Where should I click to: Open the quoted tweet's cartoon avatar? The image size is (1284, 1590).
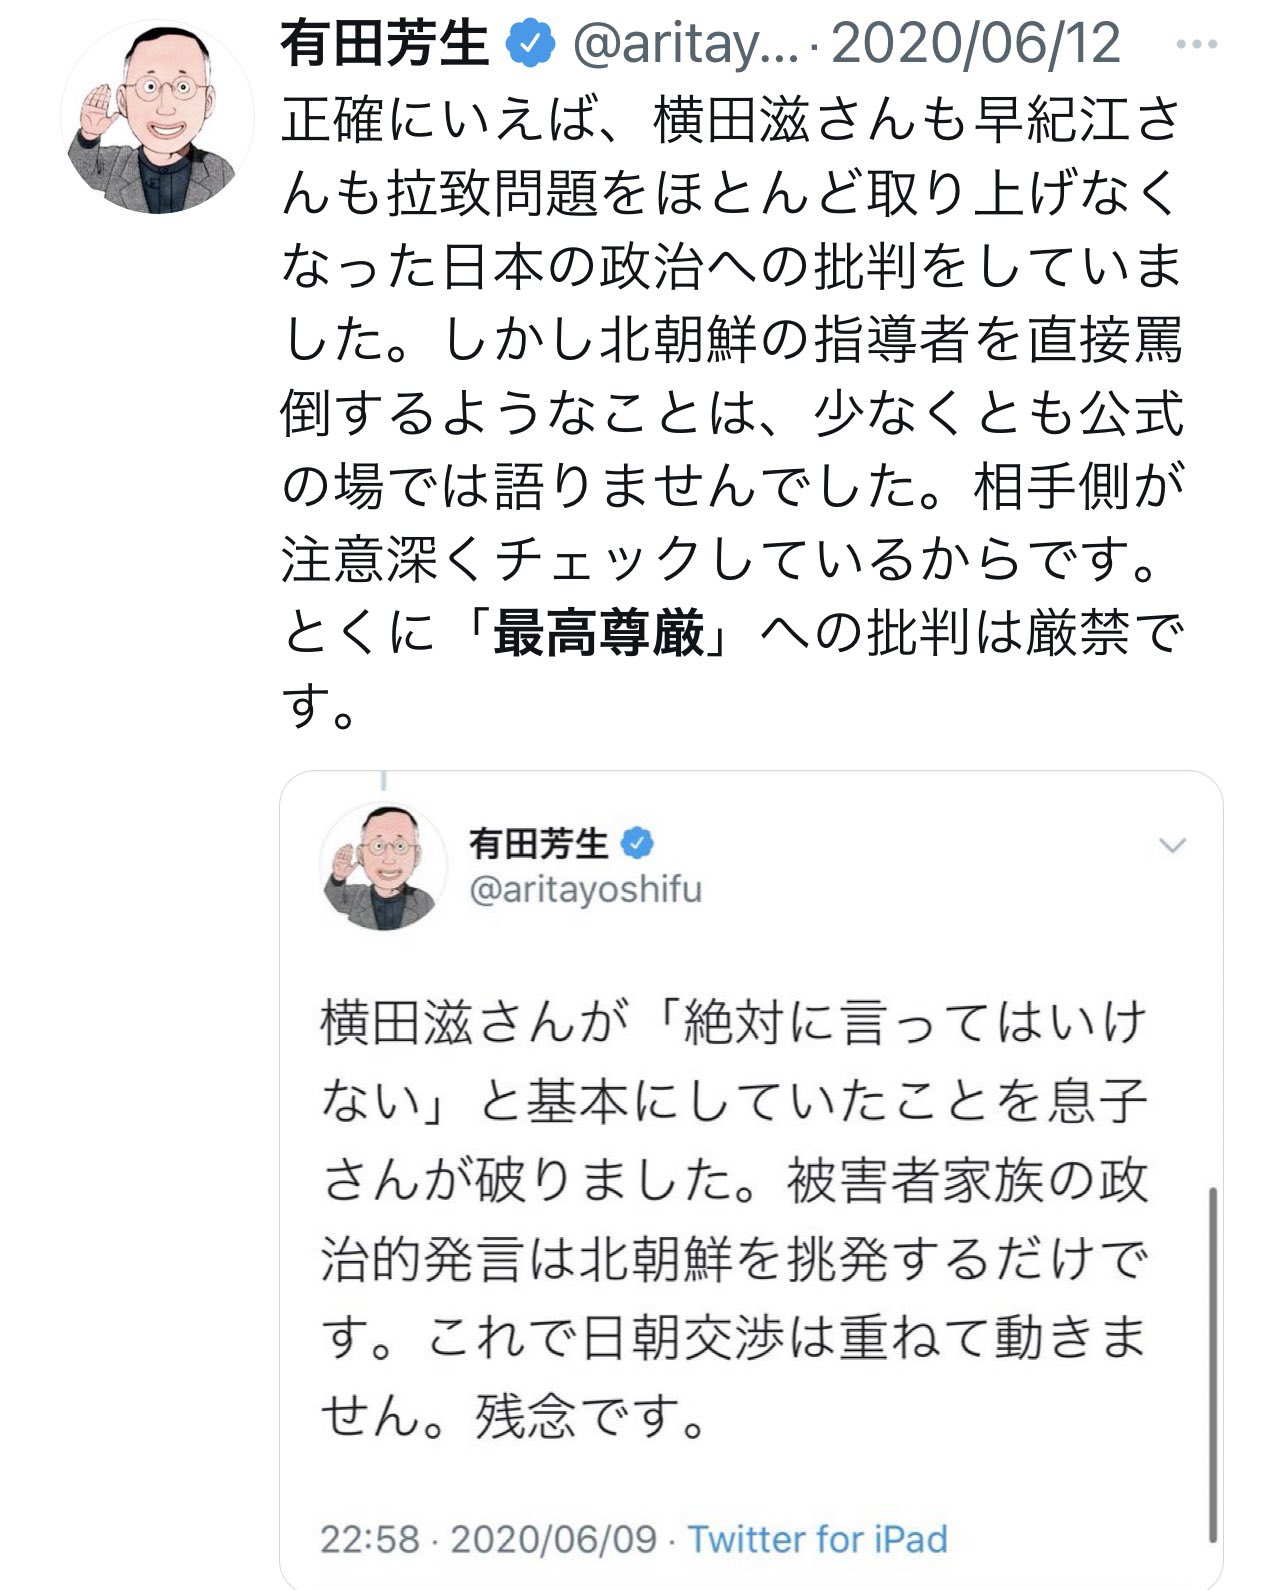[x=383, y=866]
